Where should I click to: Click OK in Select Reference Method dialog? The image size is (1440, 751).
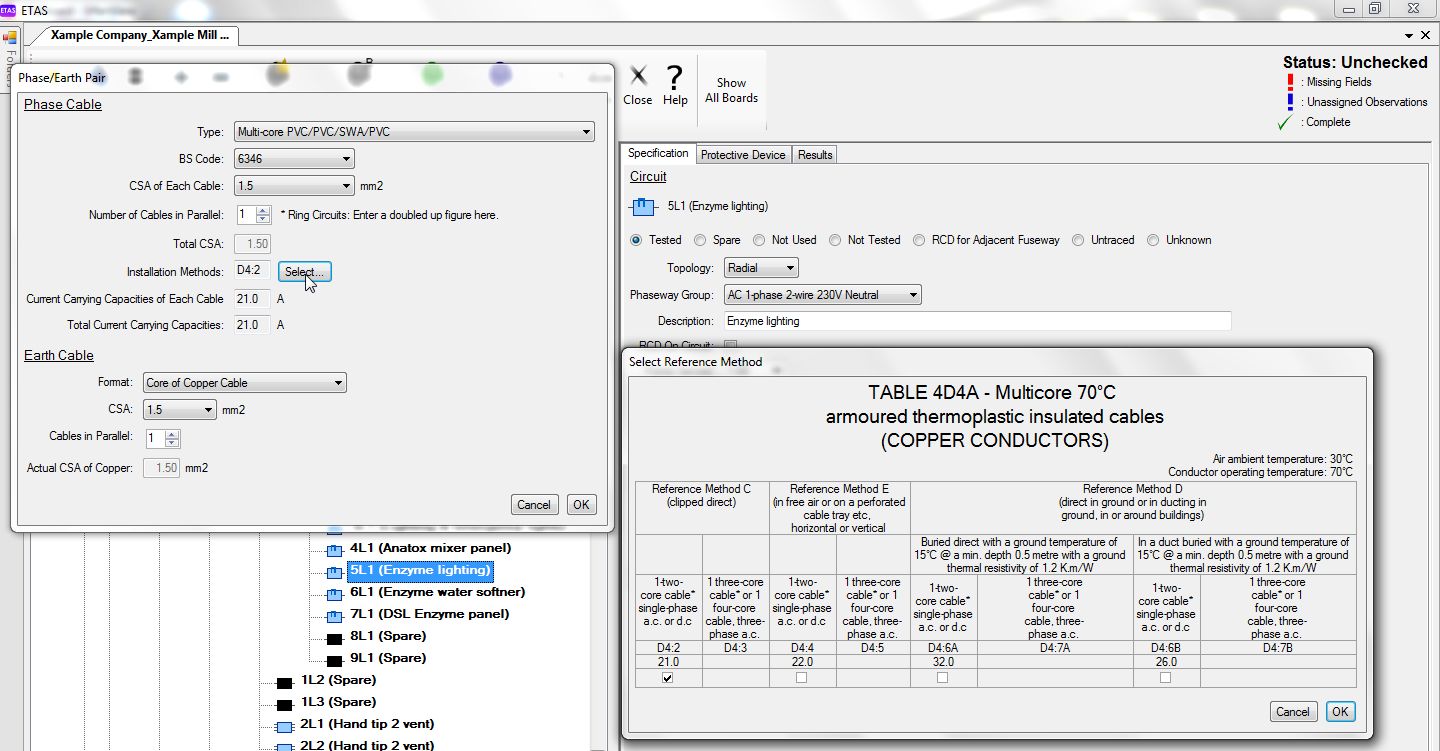coord(1340,712)
